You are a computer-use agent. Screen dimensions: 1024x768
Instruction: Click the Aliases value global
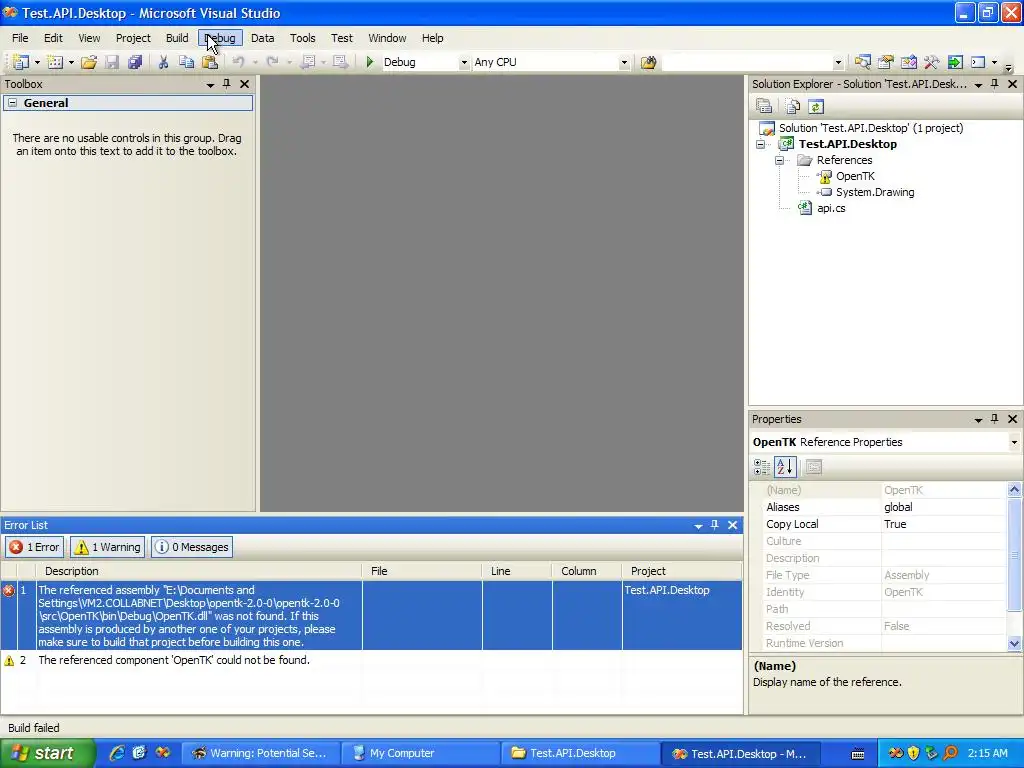[943, 507]
